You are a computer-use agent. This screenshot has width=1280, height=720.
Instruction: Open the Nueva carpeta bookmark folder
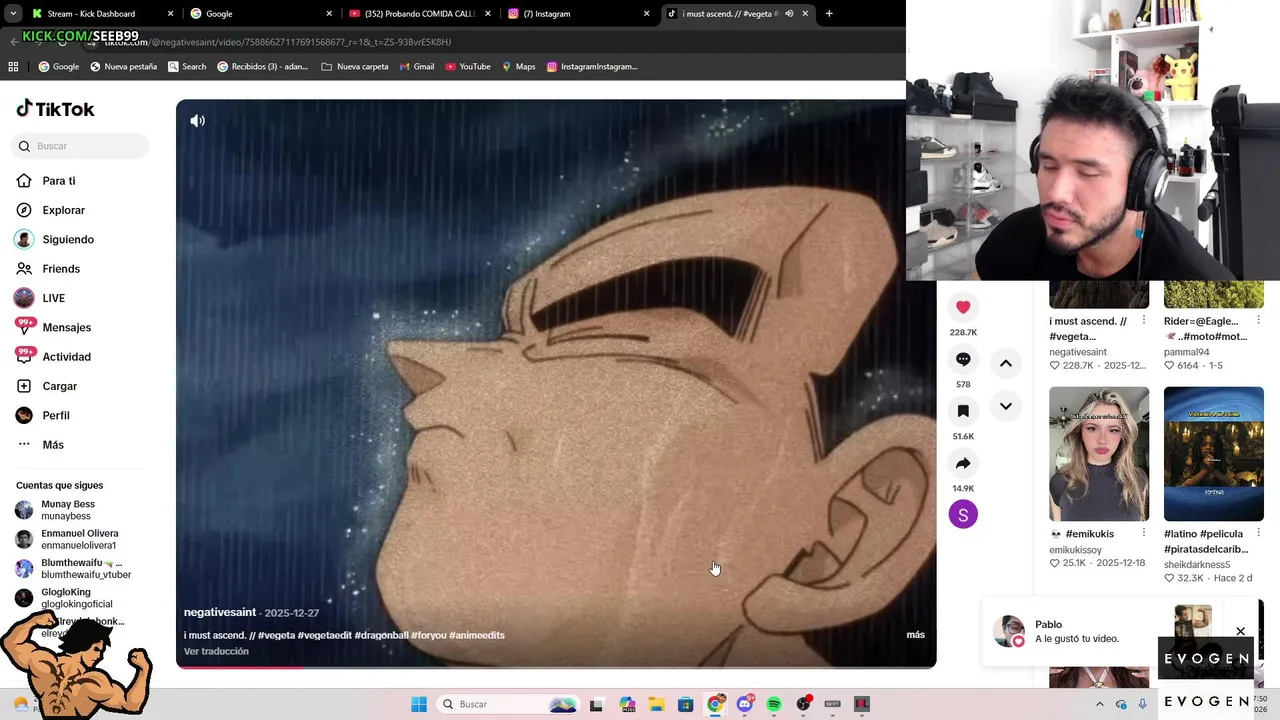coord(355,67)
